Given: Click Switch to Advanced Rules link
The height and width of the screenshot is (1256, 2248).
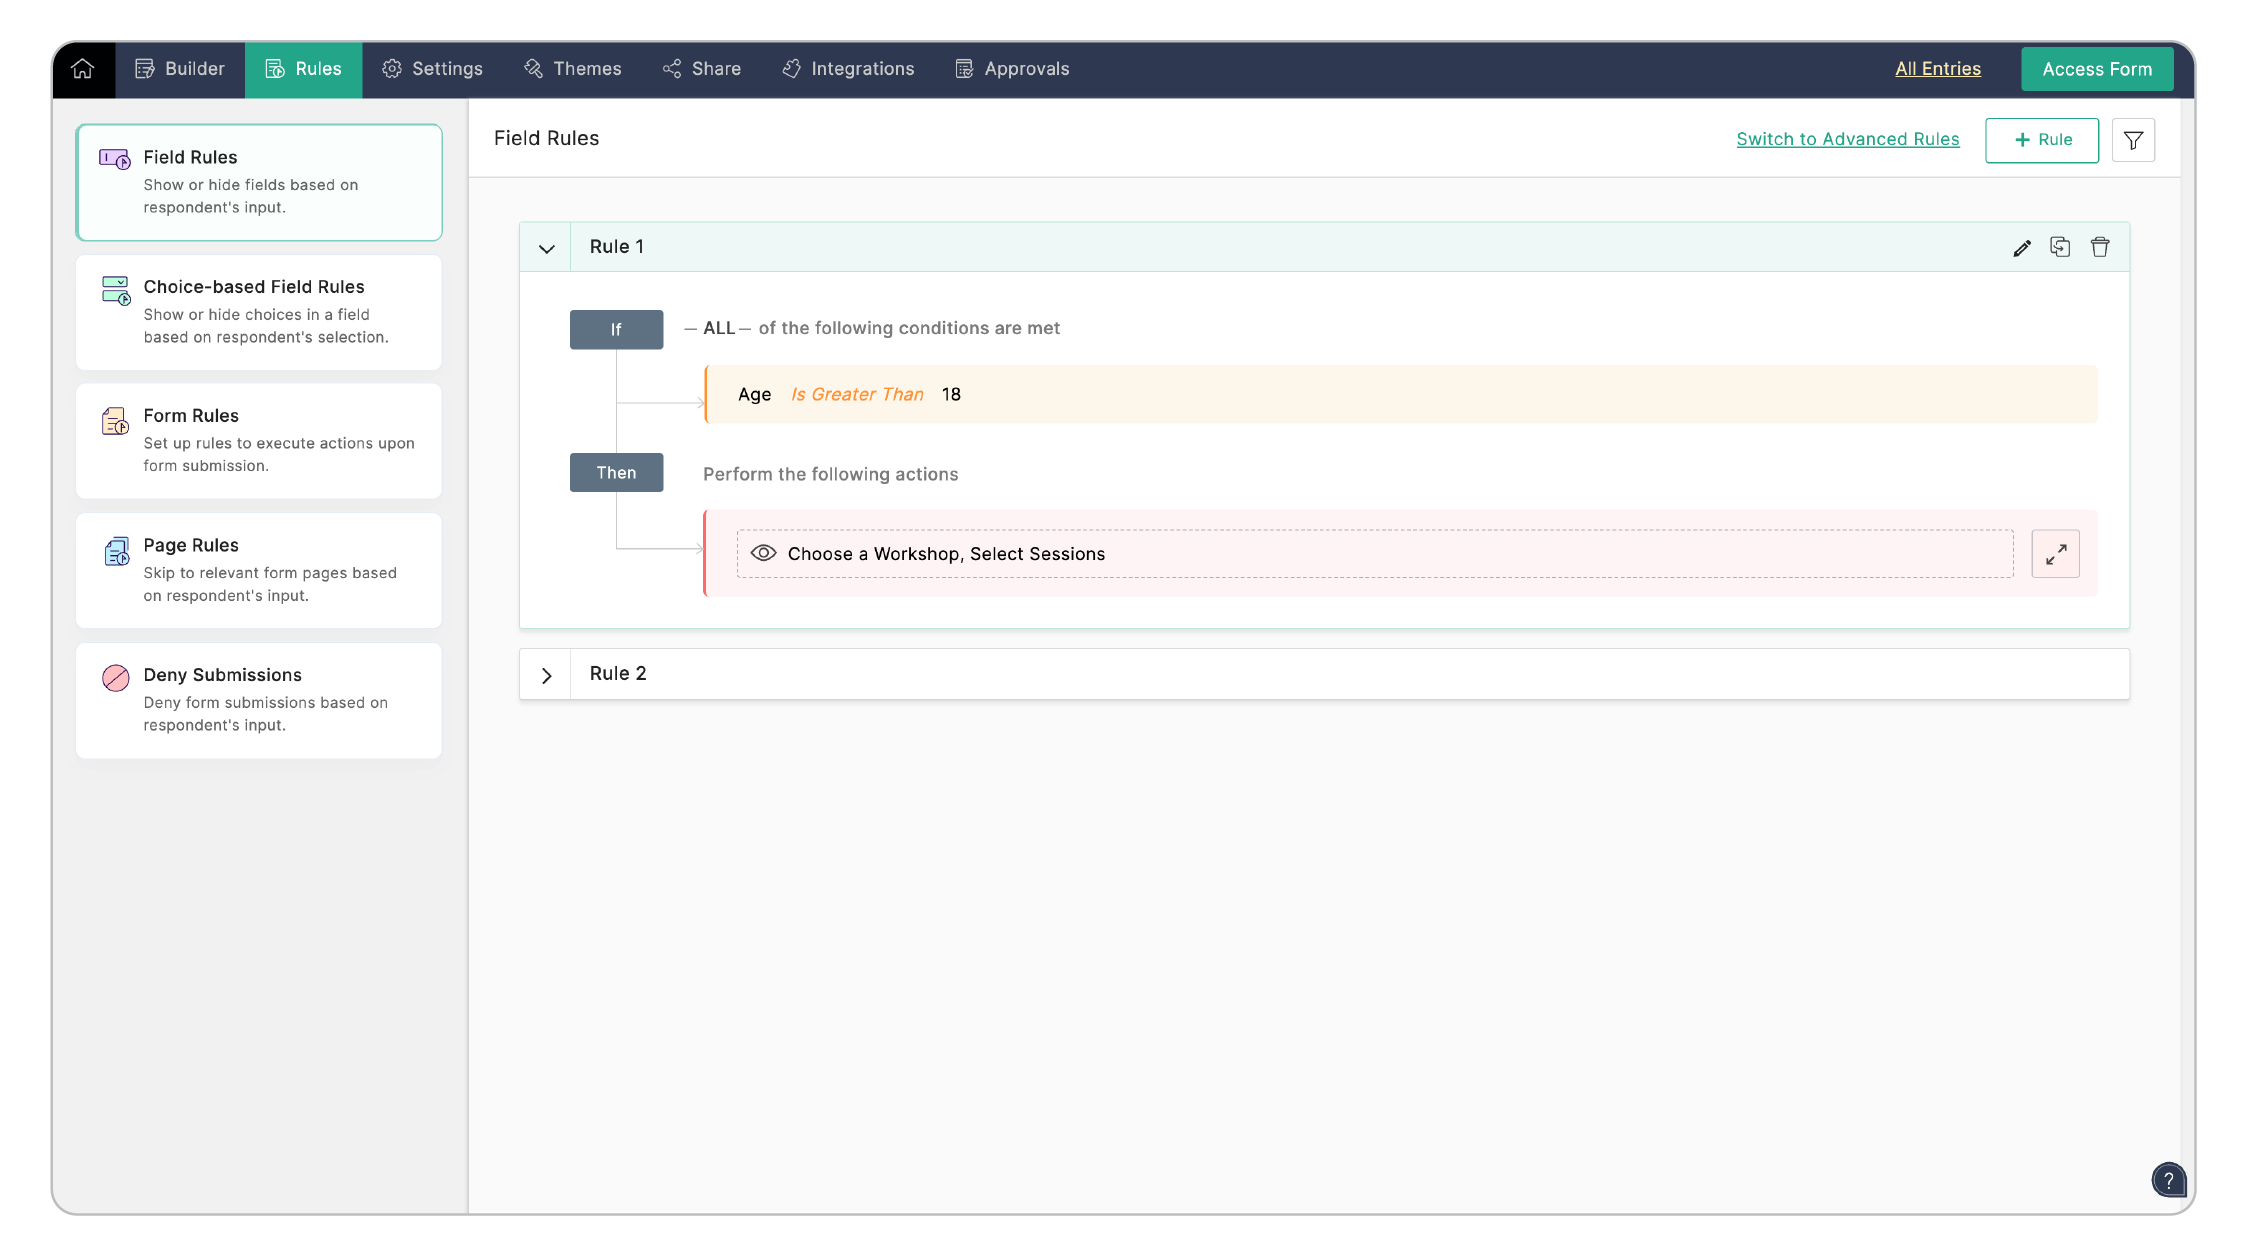Looking at the screenshot, I should click(x=1847, y=140).
